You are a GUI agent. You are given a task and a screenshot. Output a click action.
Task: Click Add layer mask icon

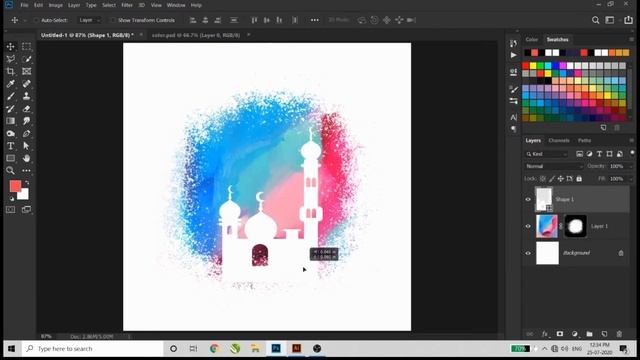pos(560,334)
